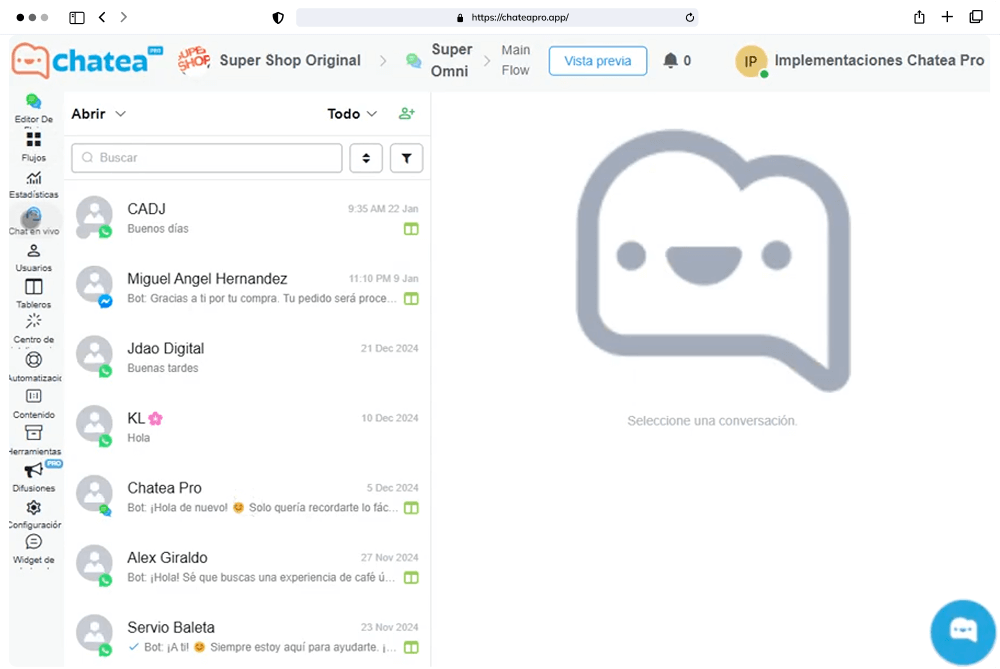Expand the Todo filter dropdown
Screen dimensions: 1000x669
[x=352, y=114]
